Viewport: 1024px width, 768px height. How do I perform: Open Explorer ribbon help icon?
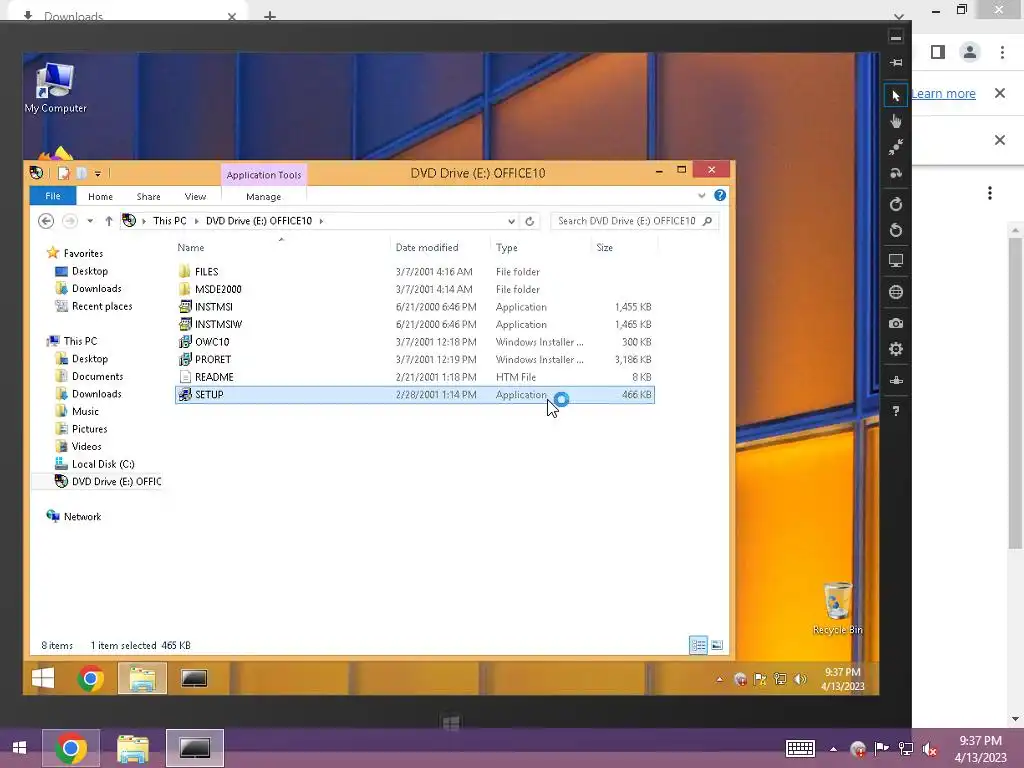[720, 195]
